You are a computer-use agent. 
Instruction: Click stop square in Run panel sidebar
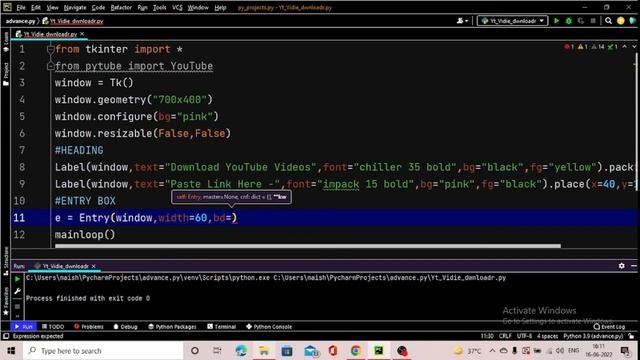[x=17, y=307]
